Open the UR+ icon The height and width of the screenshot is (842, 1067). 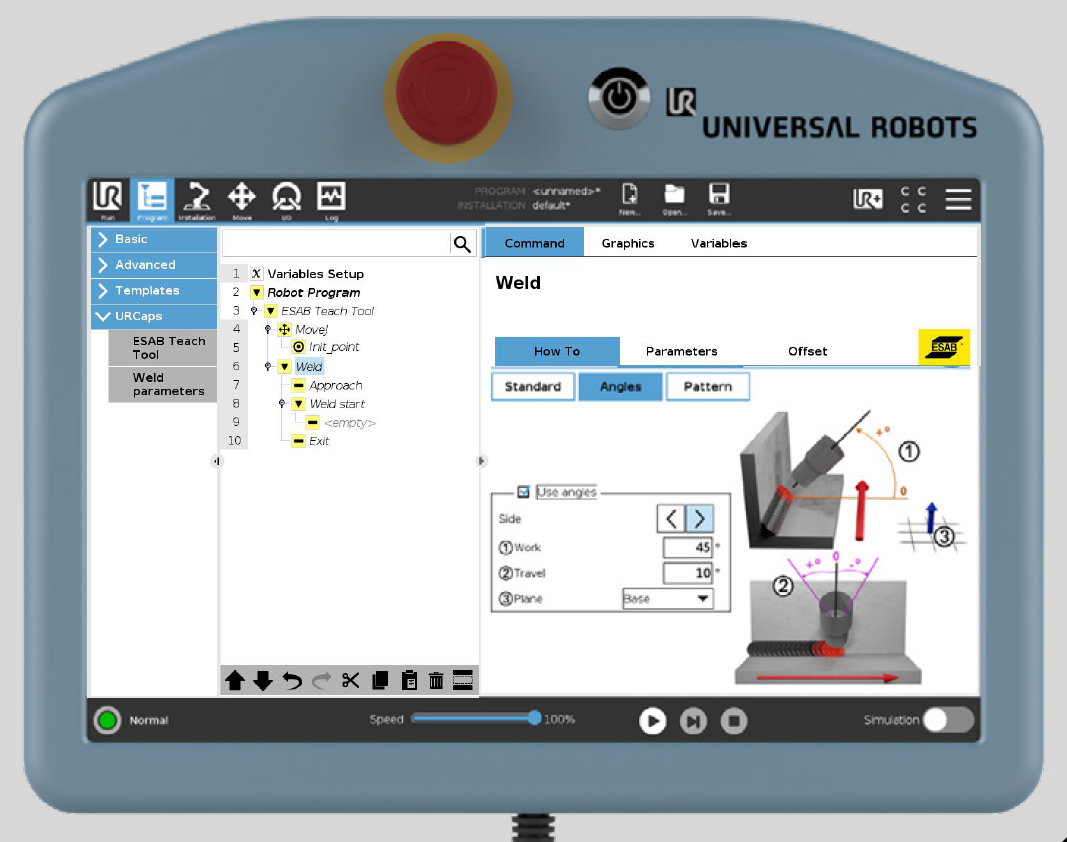(x=868, y=199)
